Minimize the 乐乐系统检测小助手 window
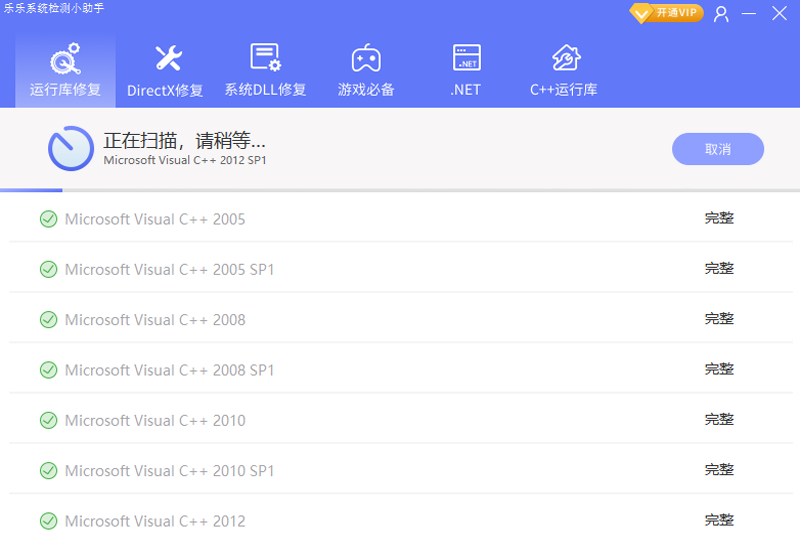 pos(750,14)
